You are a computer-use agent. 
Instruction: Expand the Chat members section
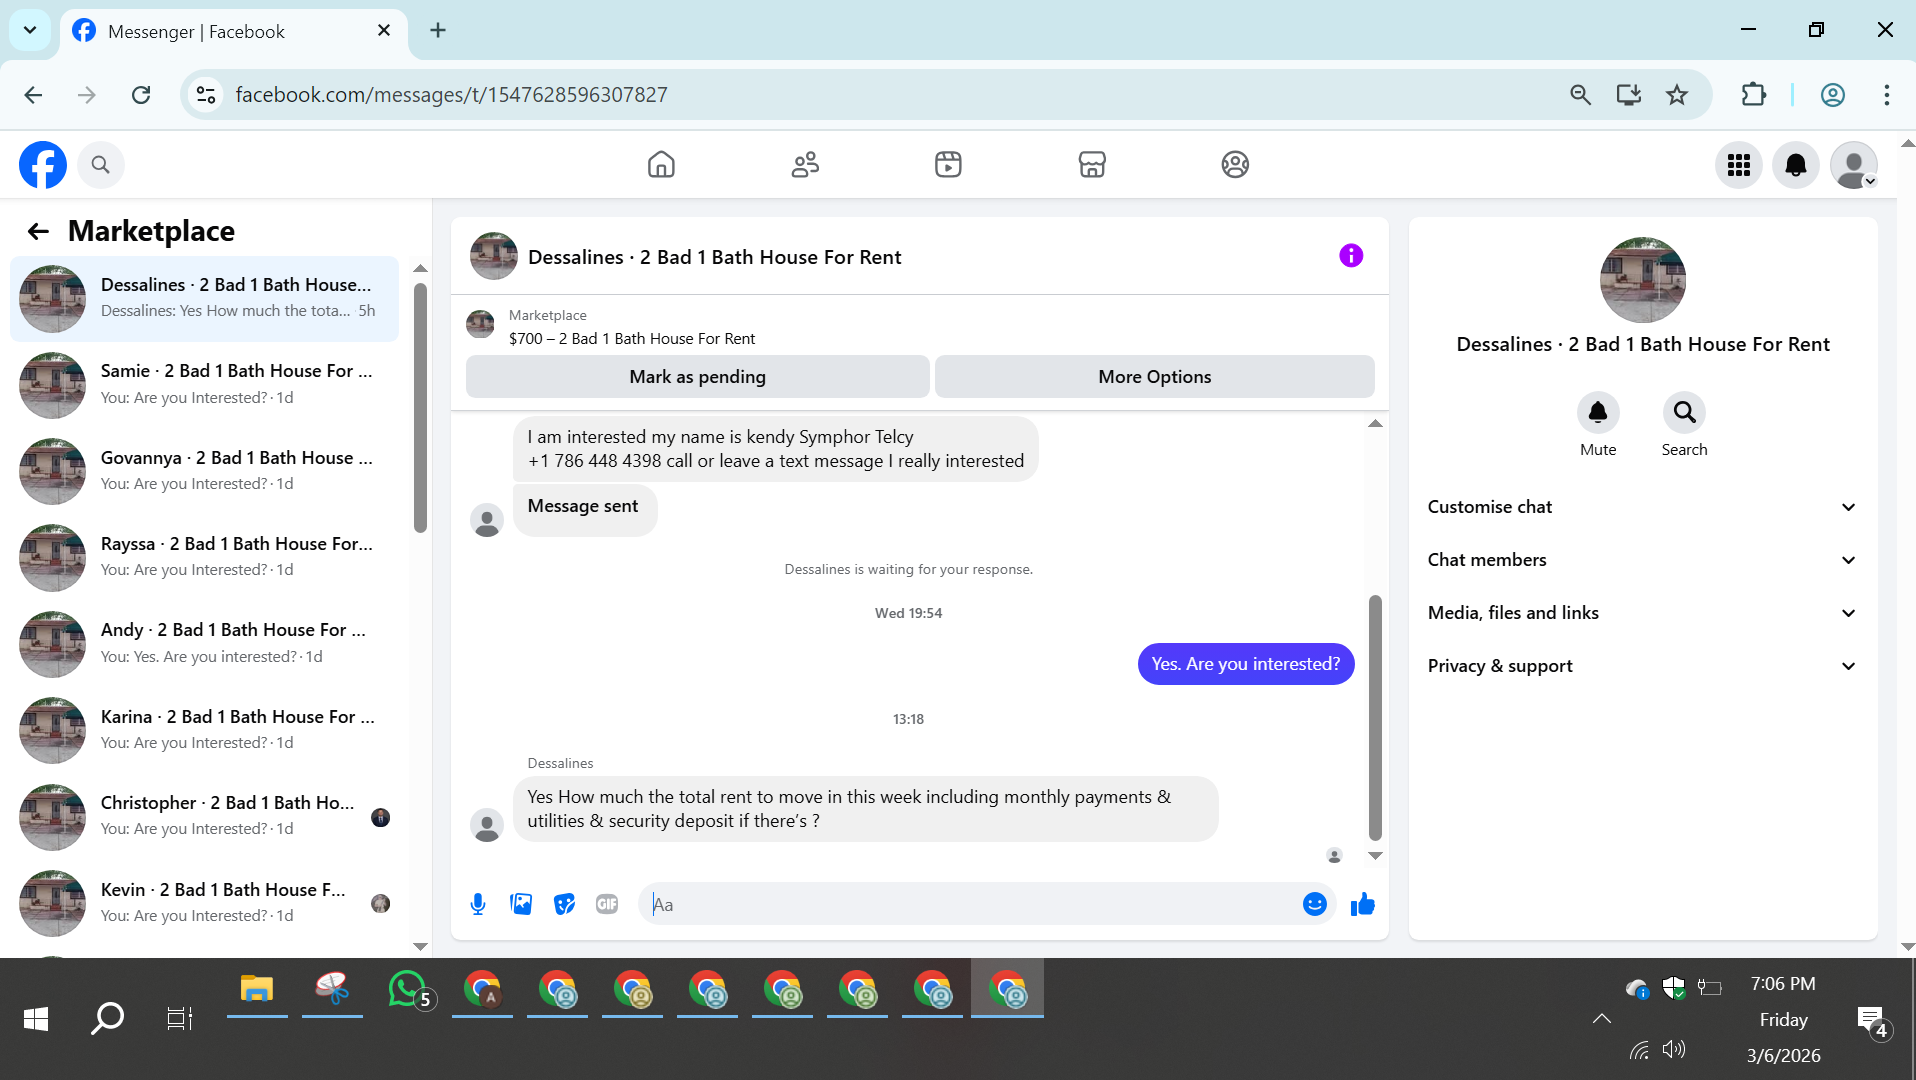click(x=1642, y=560)
